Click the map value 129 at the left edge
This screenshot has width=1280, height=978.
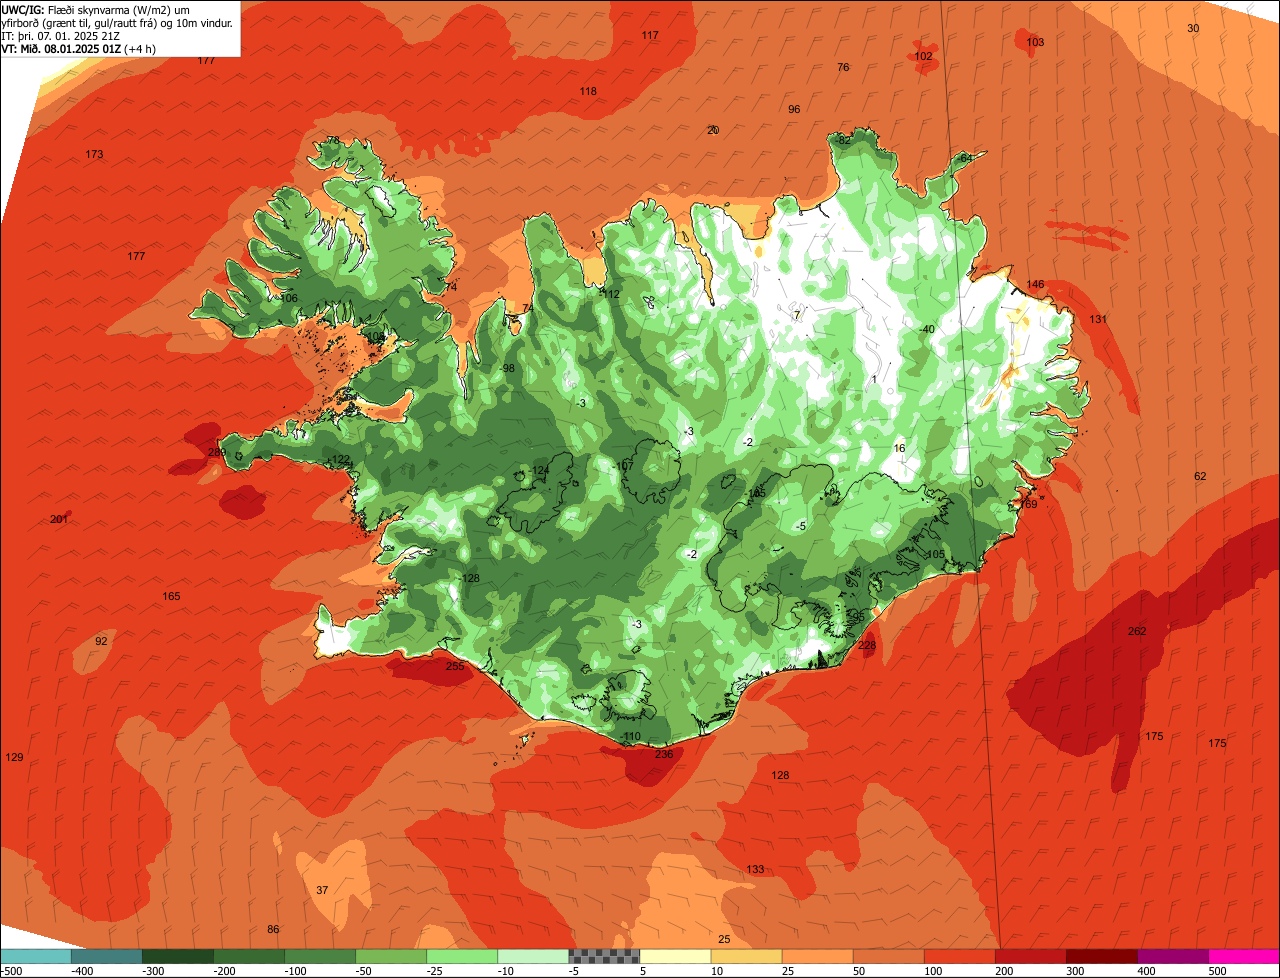14,758
